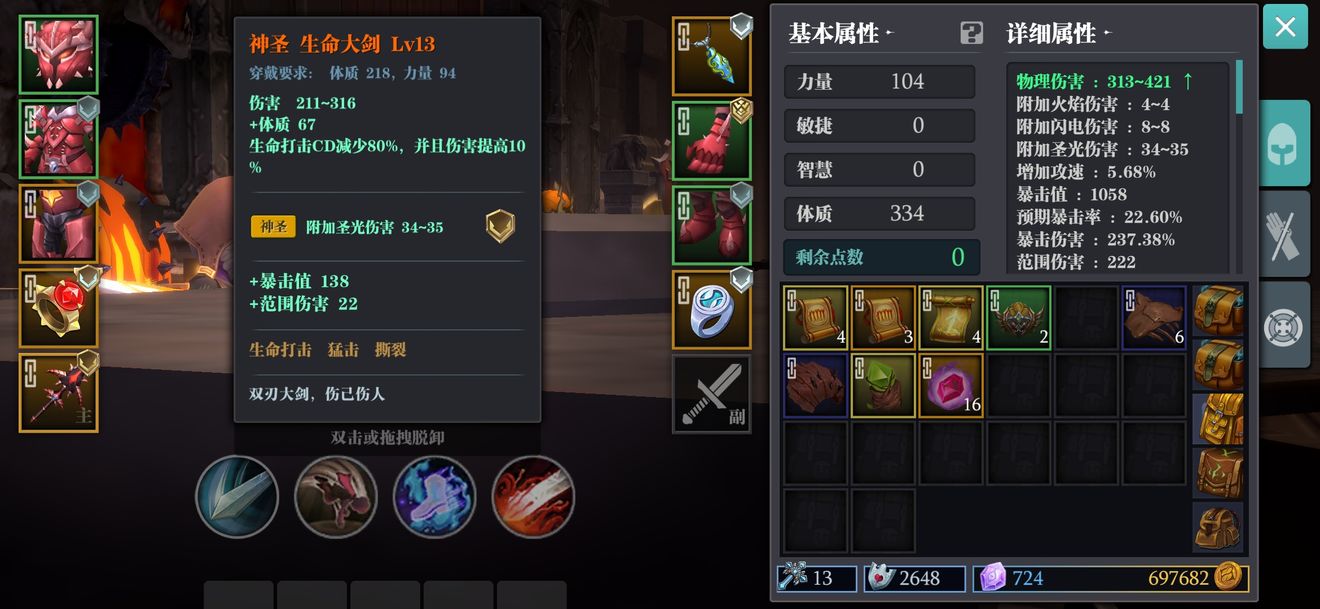1320x609 pixels.
Task: Select the main-hand greatsword slot
Action: coord(59,393)
